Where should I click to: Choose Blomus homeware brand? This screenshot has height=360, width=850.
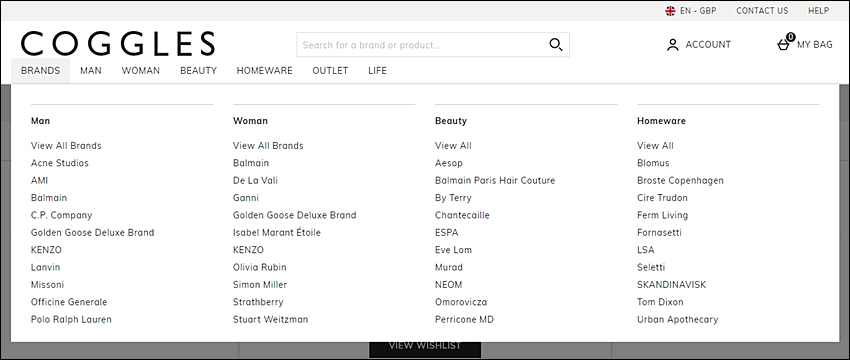pyautogui.click(x=653, y=163)
